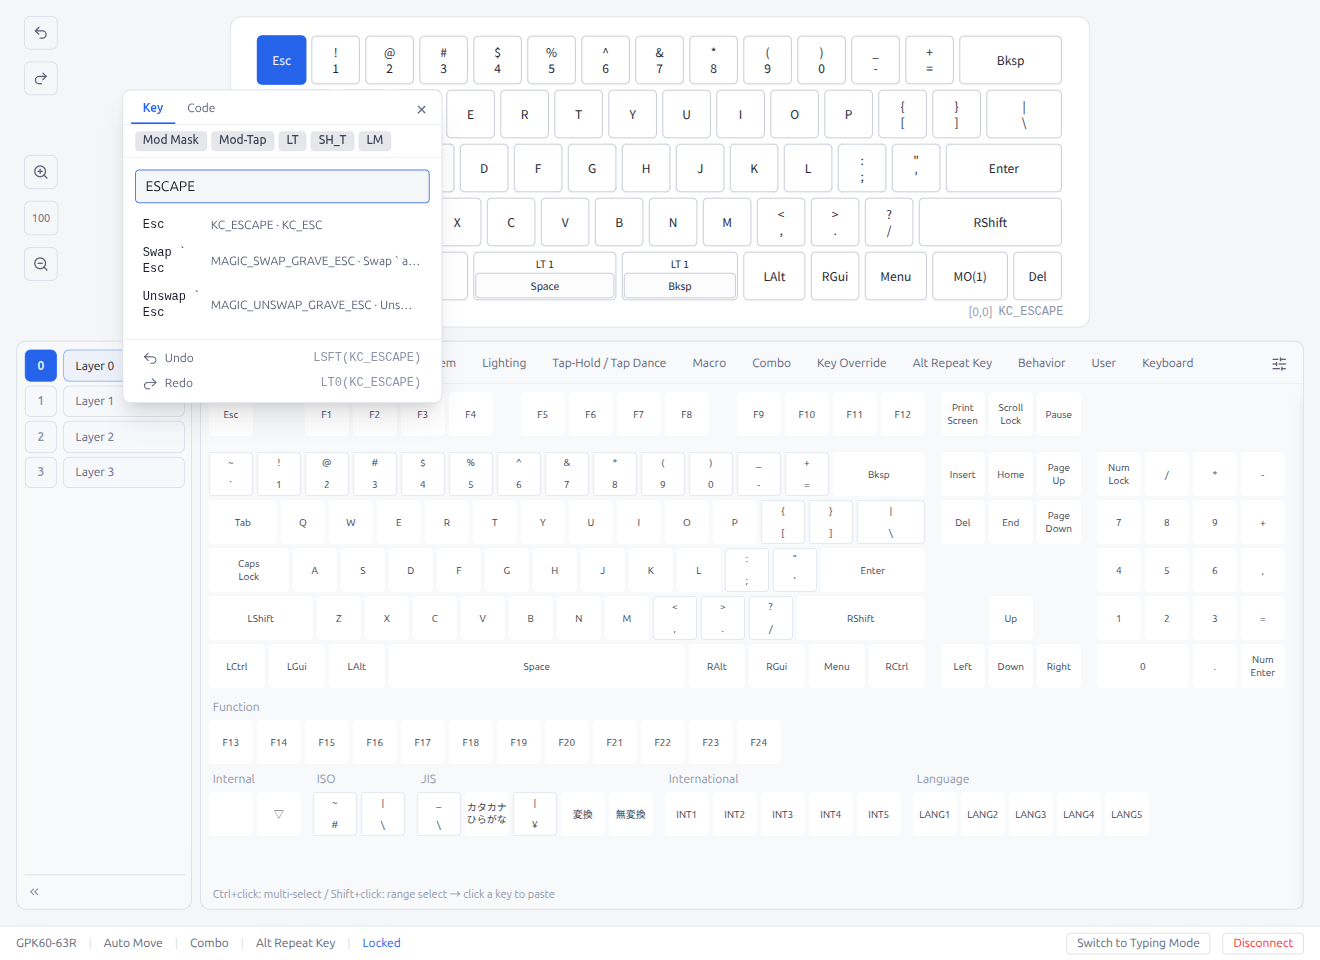The image size is (1320, 960).
Task: Click the Layer 2 name field
Action: coord(124,437)
